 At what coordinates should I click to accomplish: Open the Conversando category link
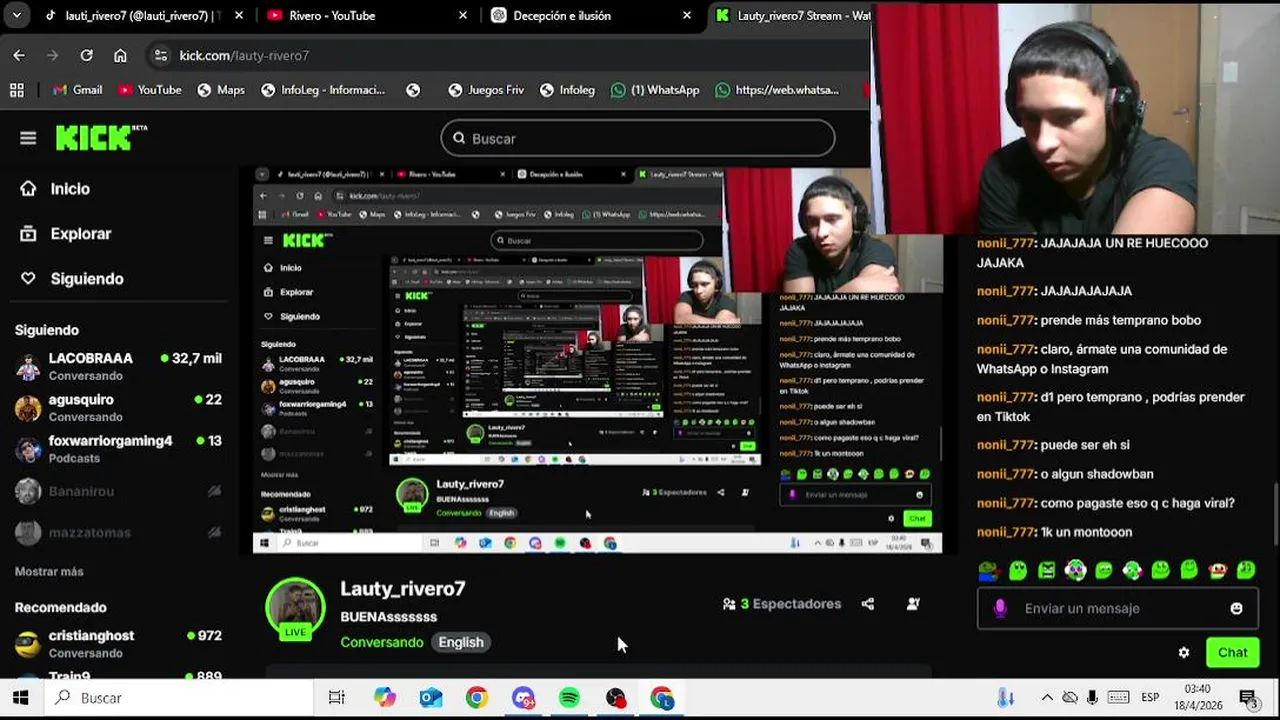click(382, 642)
